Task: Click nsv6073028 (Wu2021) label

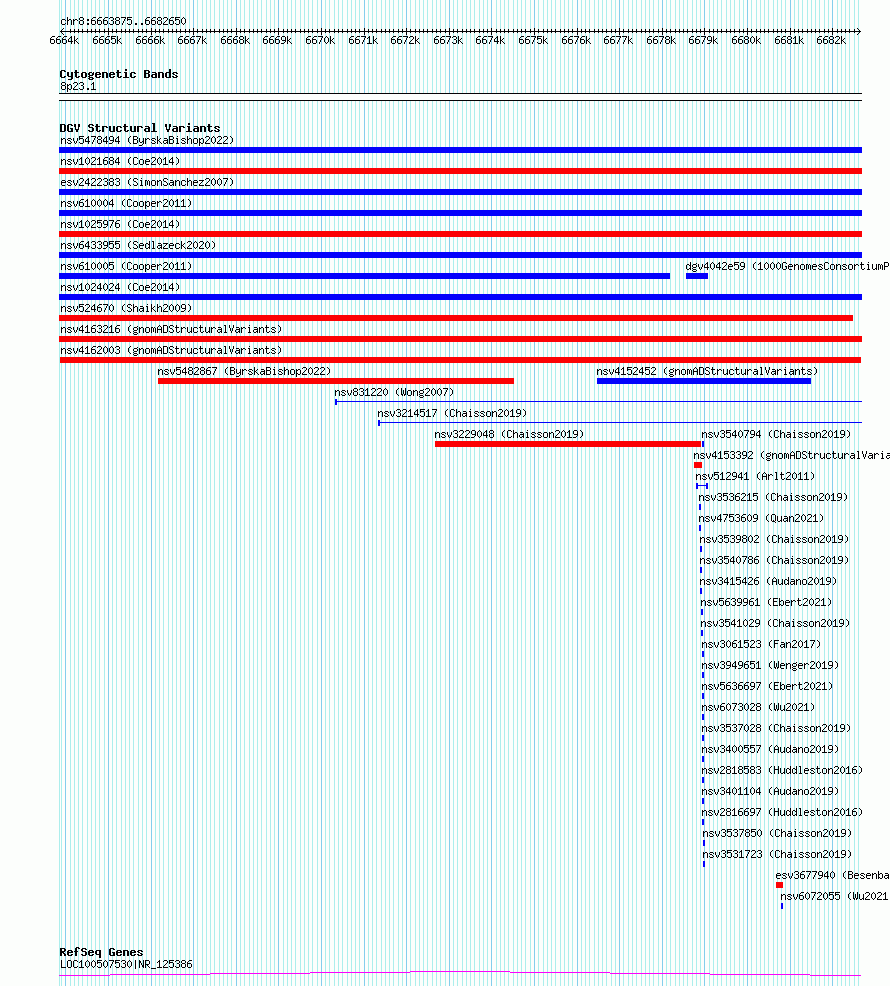Action: (758, 707)
